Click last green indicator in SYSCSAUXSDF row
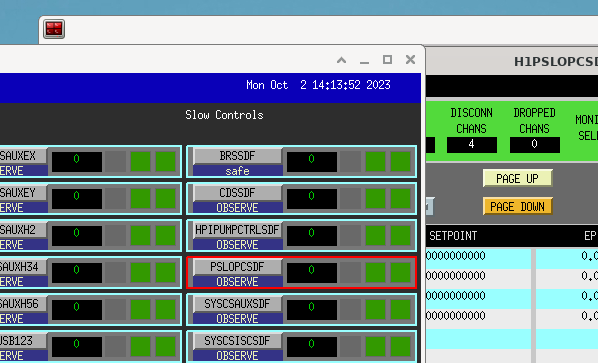 [x=400, y=310]
